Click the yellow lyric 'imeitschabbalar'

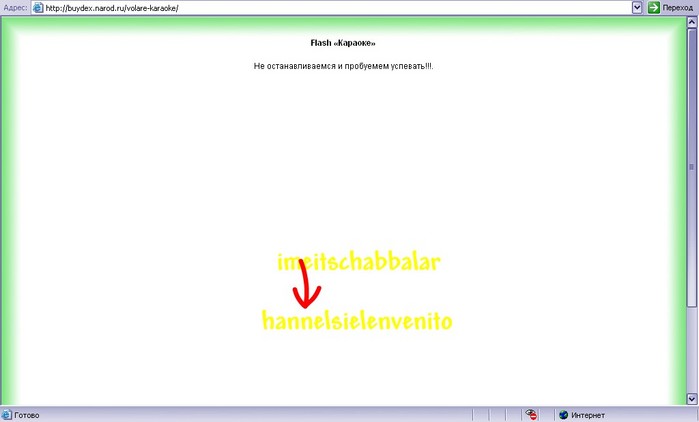(359, 262)
